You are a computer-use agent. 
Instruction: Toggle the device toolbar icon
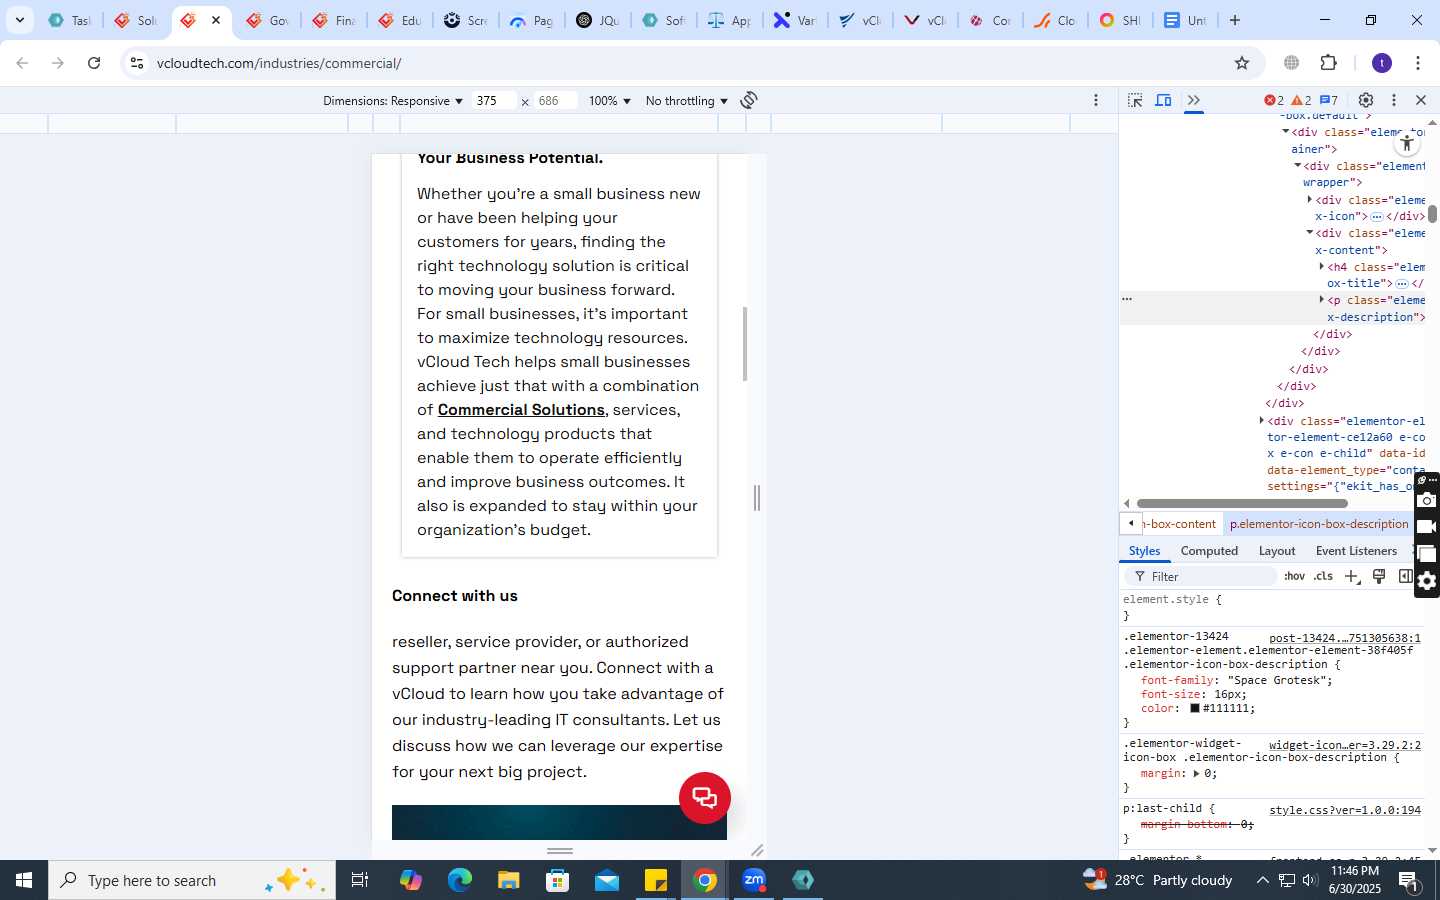click(1164, 100)
